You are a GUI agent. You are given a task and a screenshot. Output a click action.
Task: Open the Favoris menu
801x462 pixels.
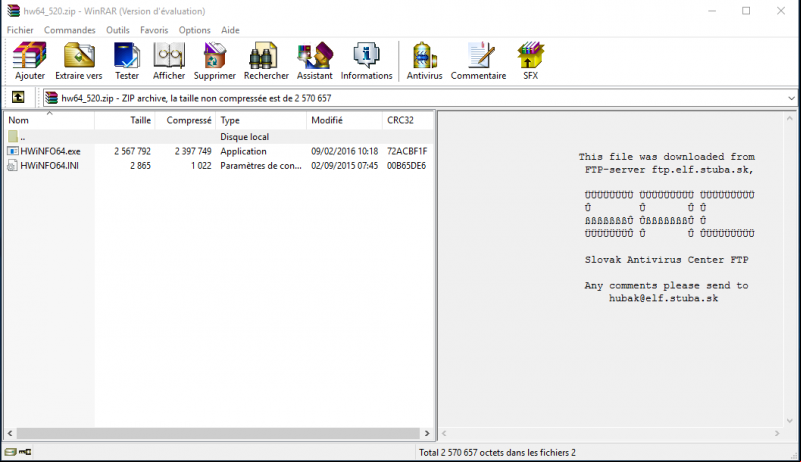pos(154,30)
